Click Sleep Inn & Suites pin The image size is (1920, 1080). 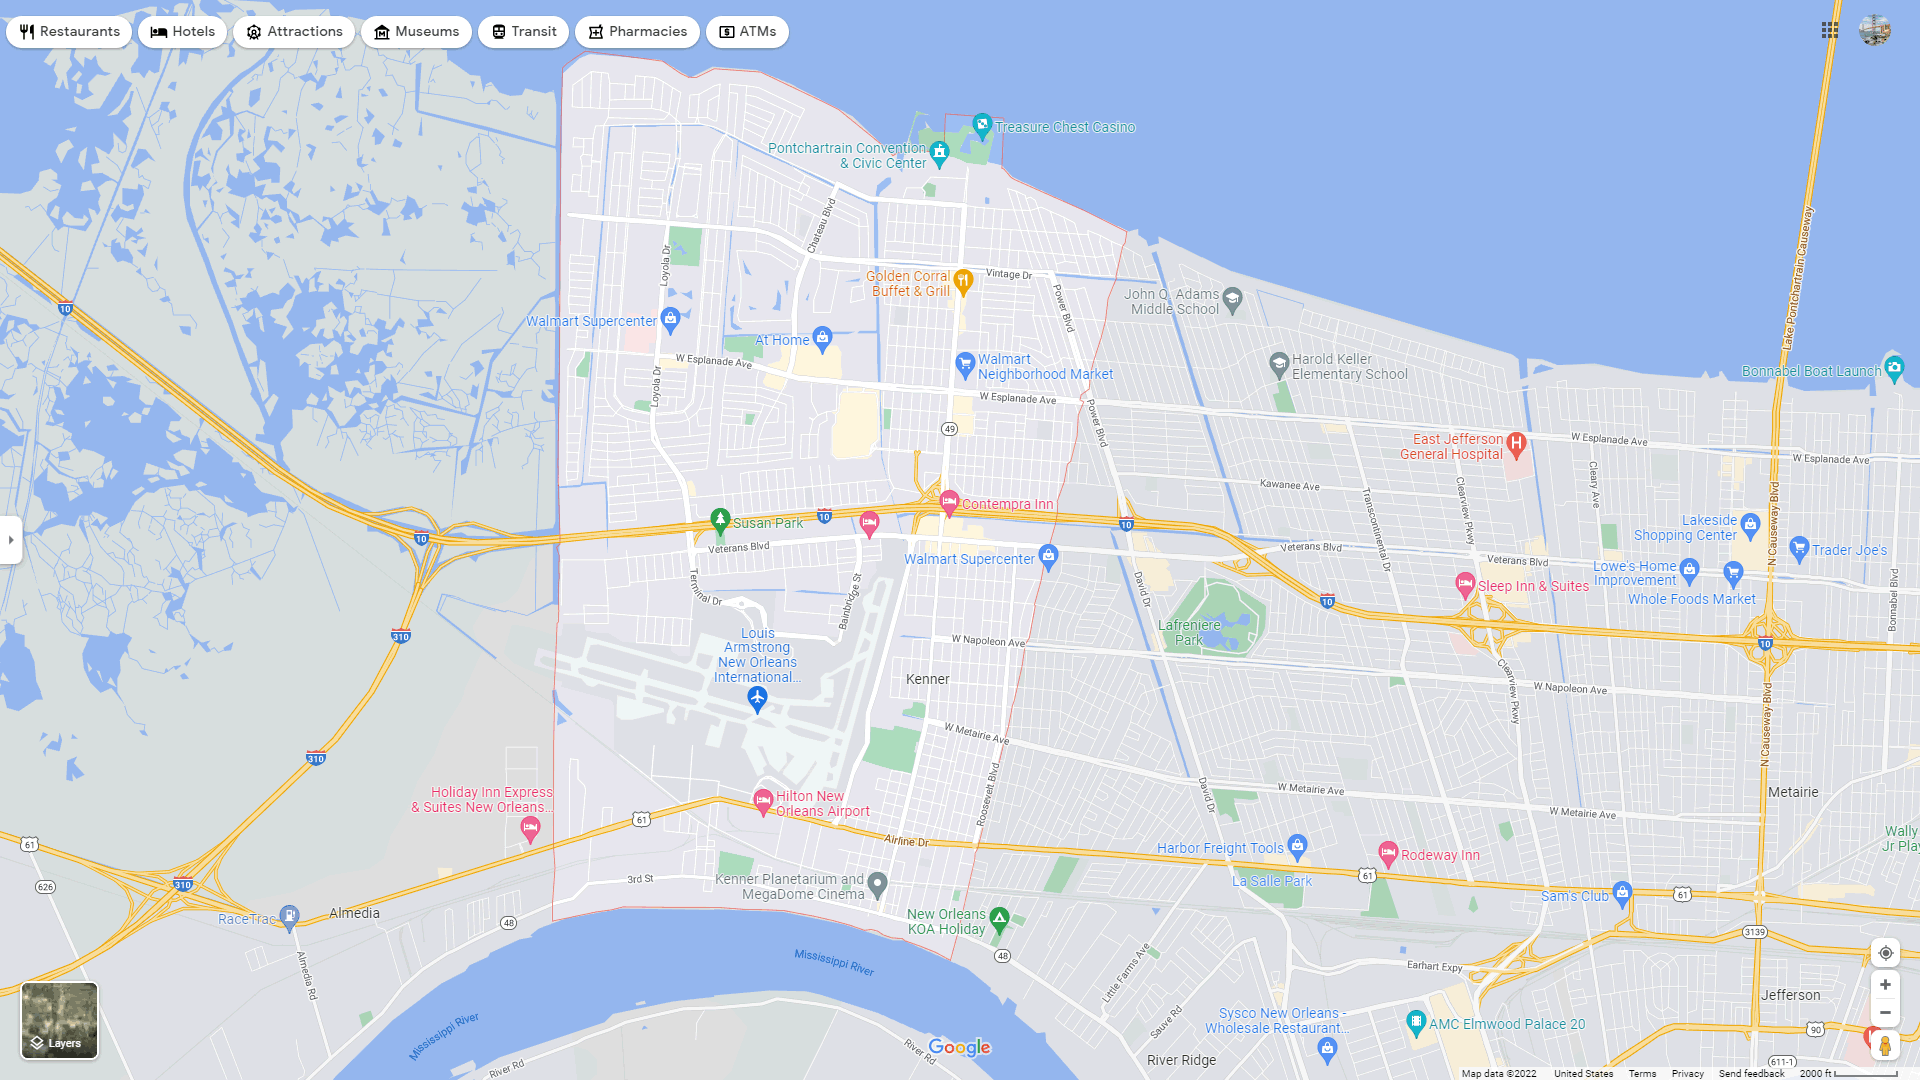pyautogui.click(x=1465, y=584)
